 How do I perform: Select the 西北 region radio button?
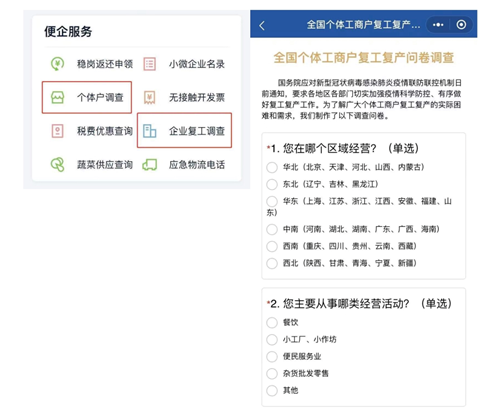pos(272,263)
